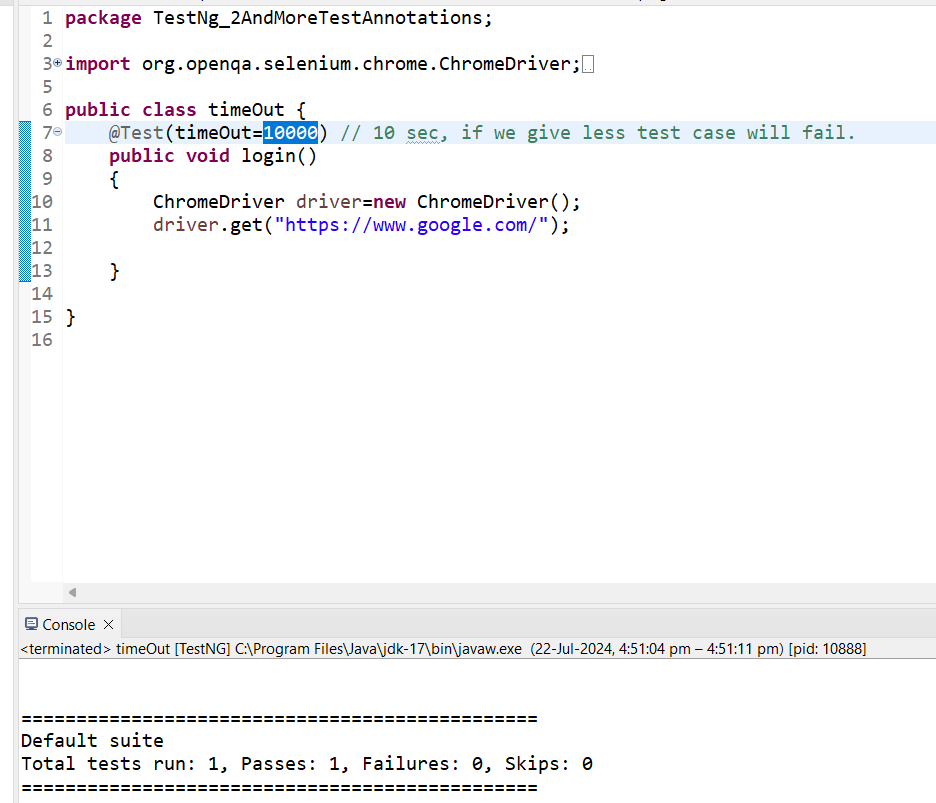Switch to the Console tab
The height and width of the screenshot is (803, 936).
click(68, 624)
